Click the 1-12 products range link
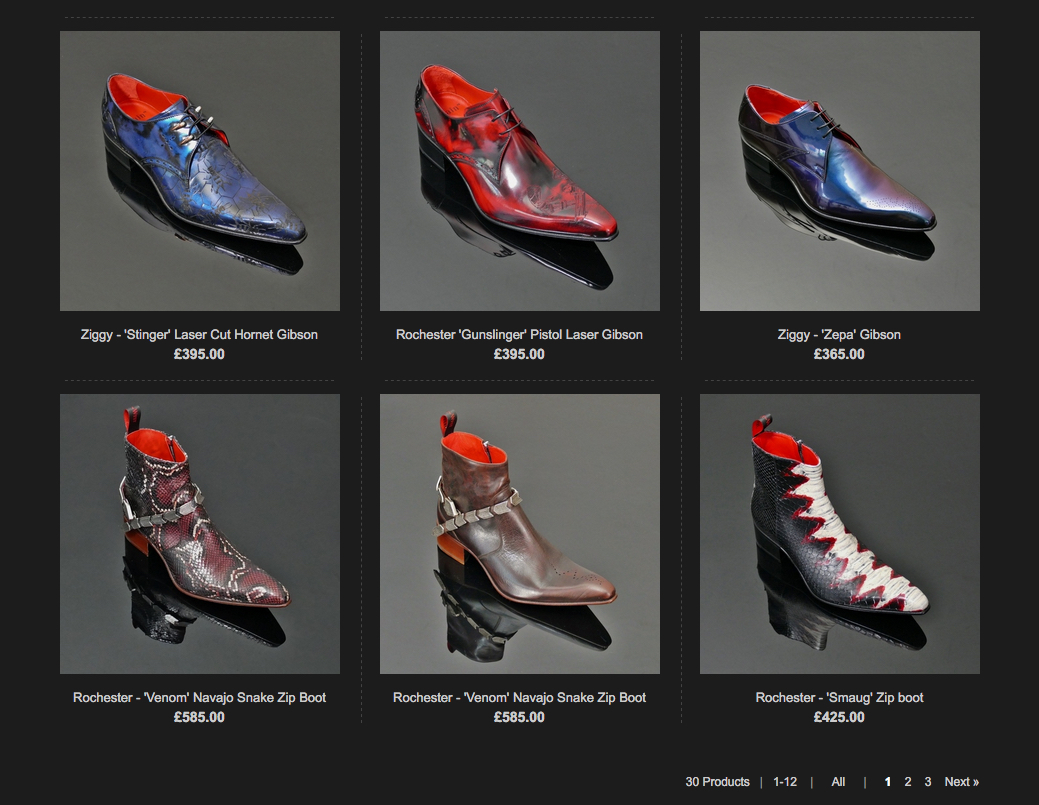This screenshot has width=1039, height=805. coord(785,782)
